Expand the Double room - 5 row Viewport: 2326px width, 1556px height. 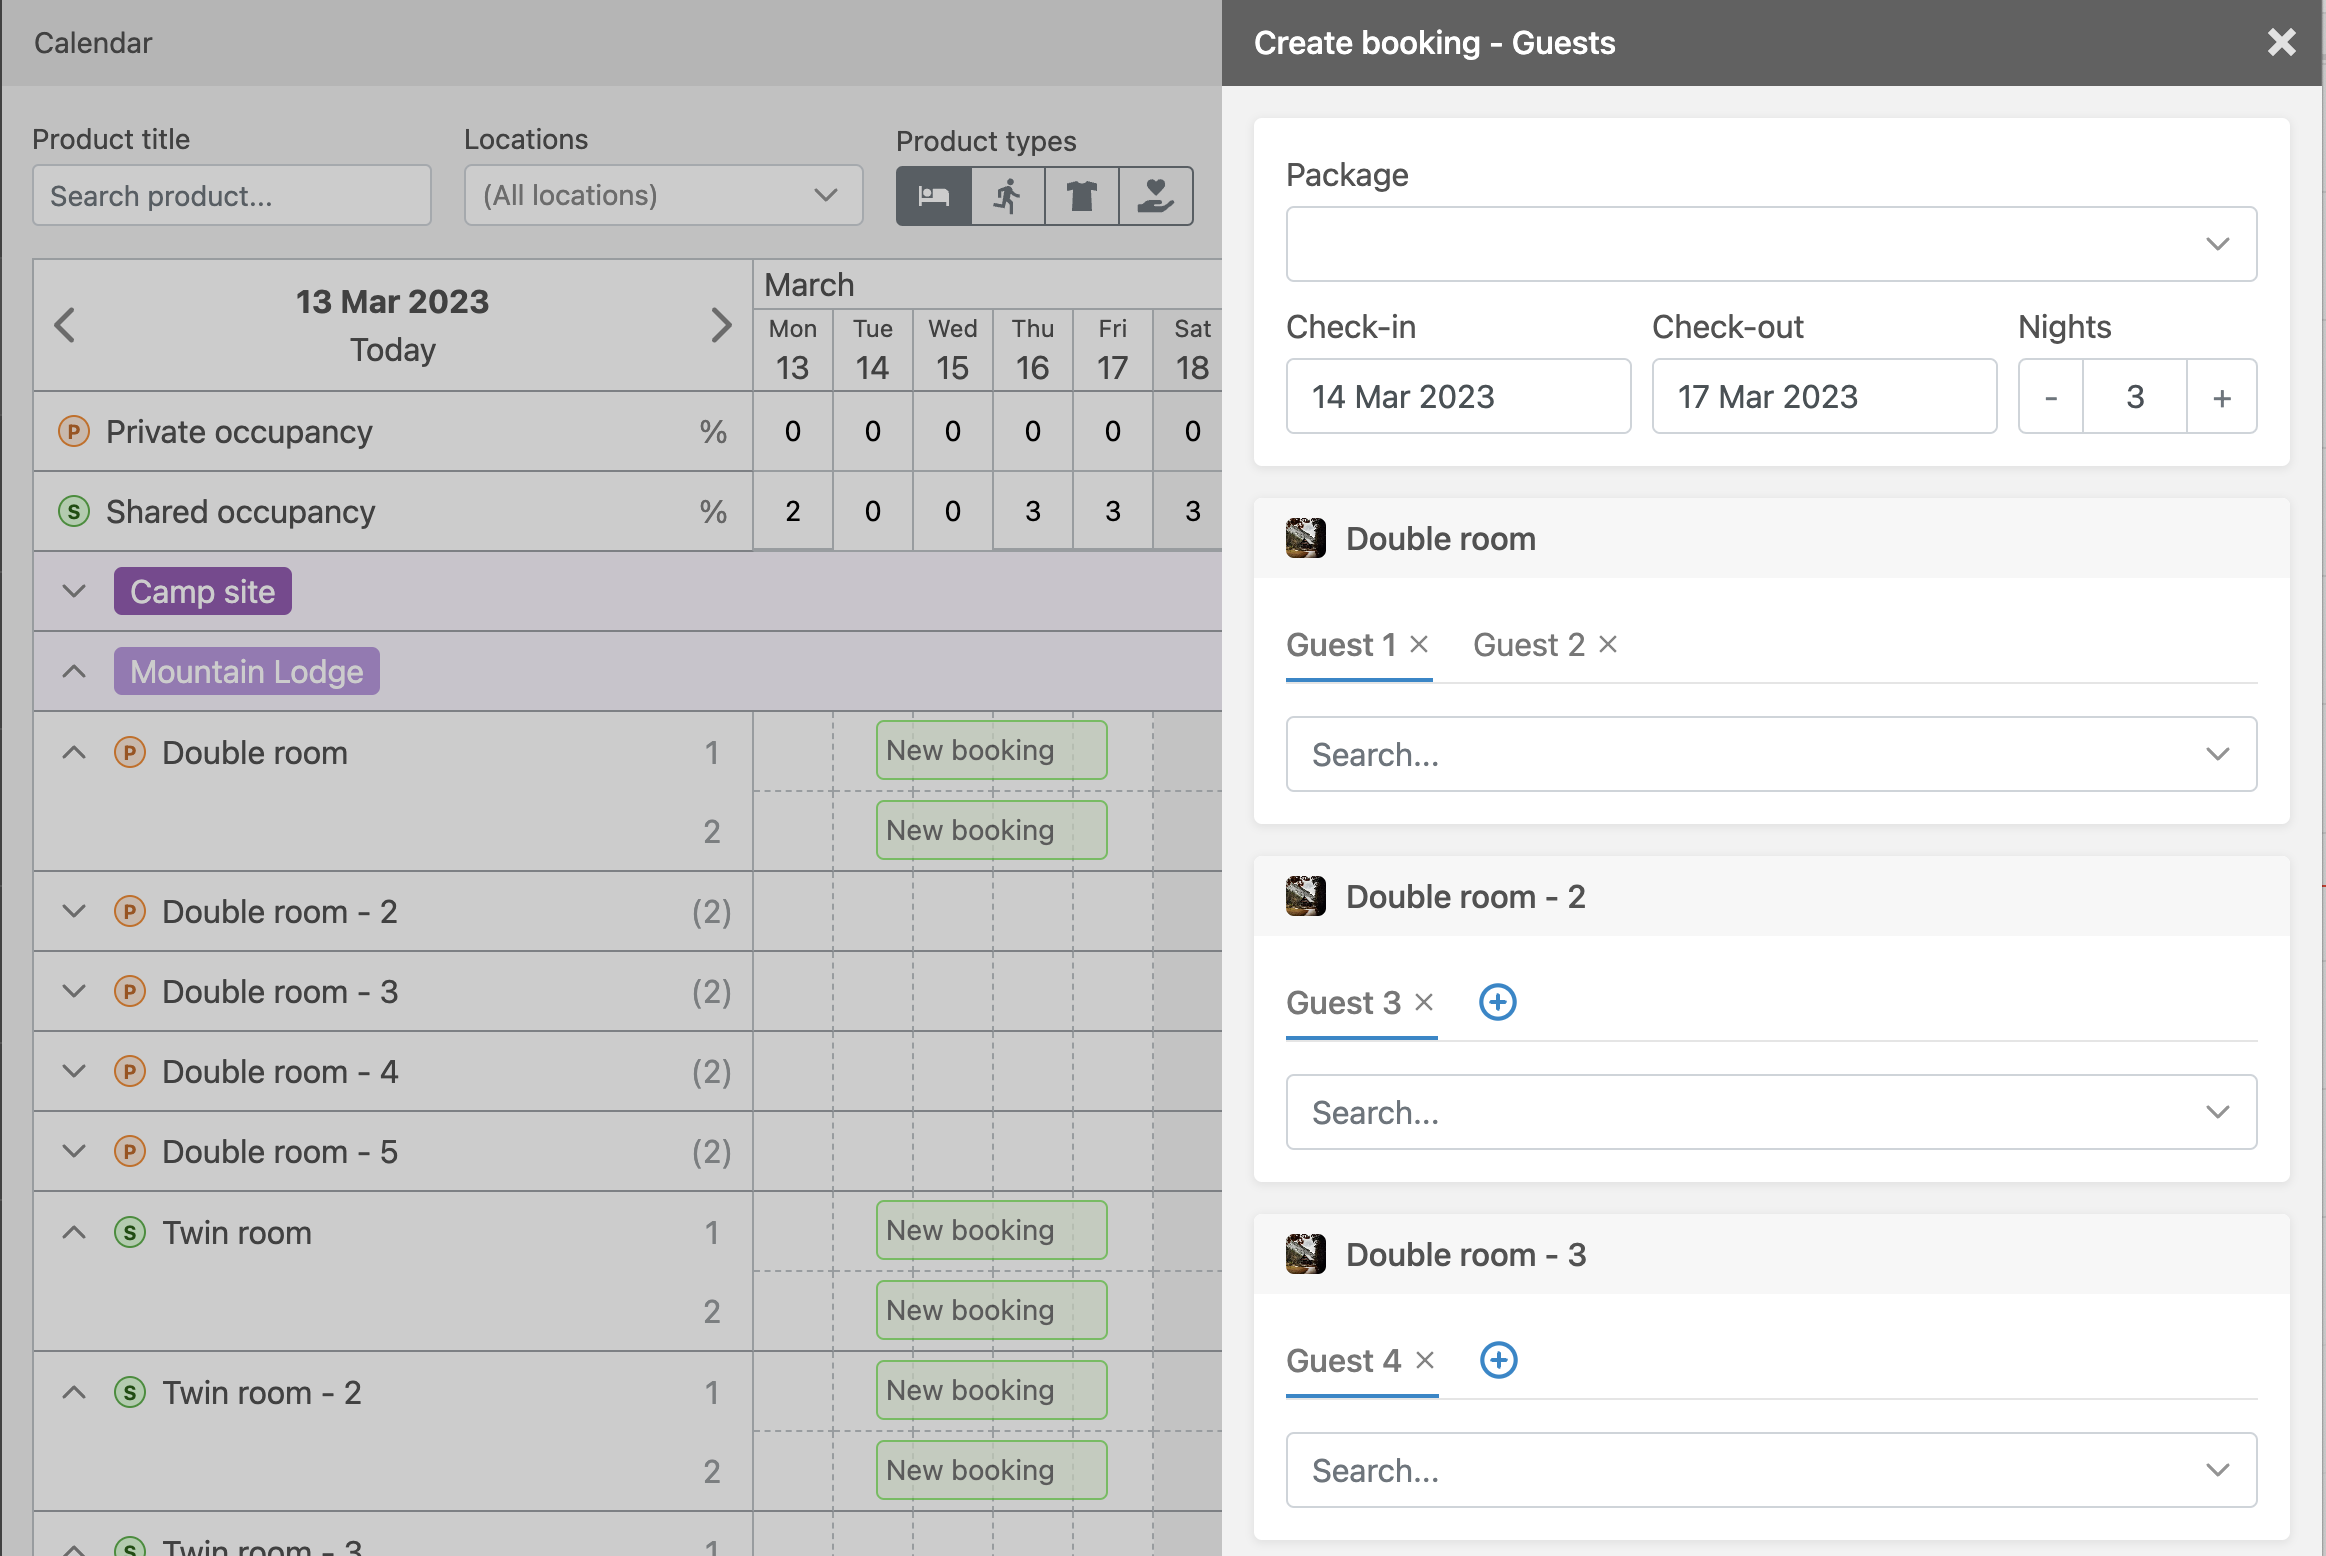click(74, 1151)
